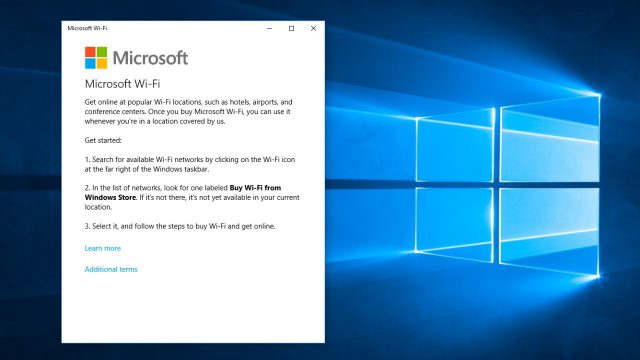Image resolution: width=640 pixels, height=360 pixels.
Task: Click step 3 about following the steps
Action: [180, 226]
